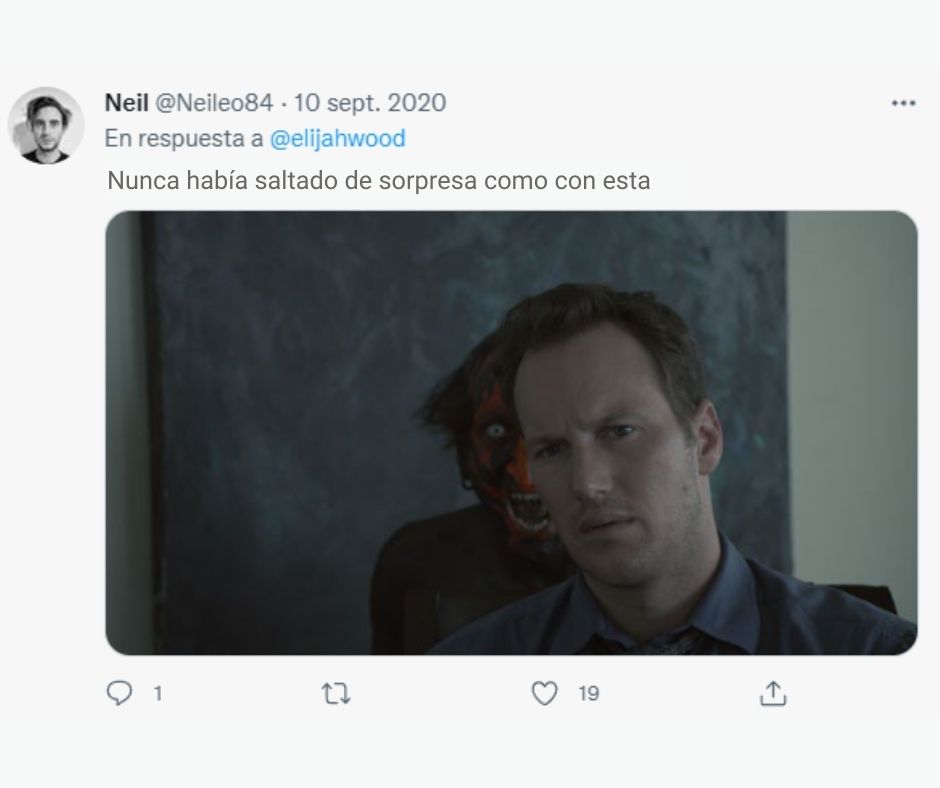
Task: Click the 'En respuesta a' label
Action: (x=184, y=139)
